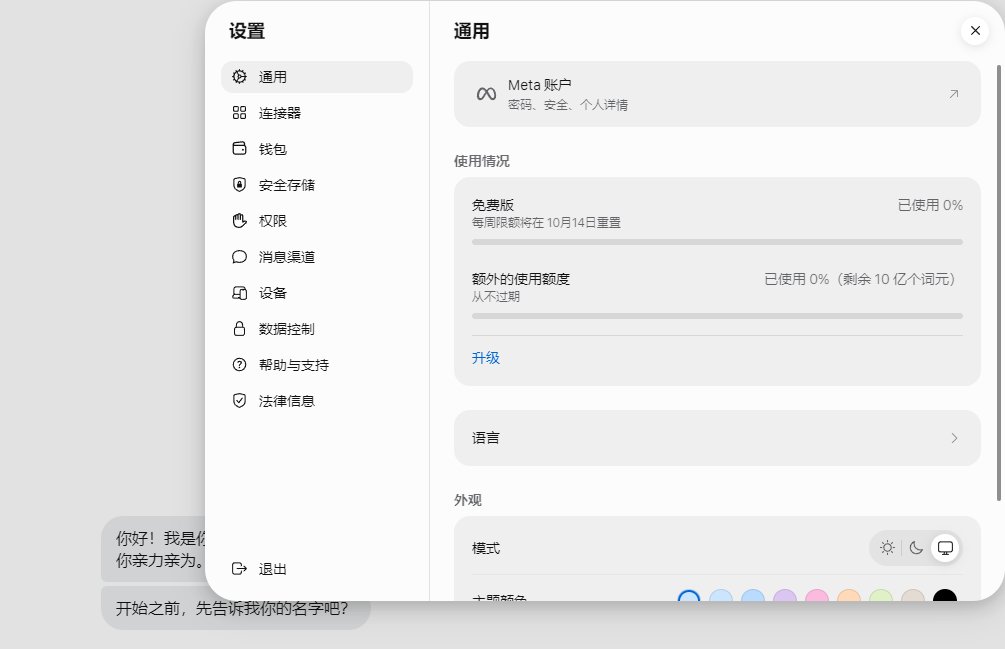Open the 钱包 wallet icon in sidebar

pyautogui.click(x=239, y=149)
